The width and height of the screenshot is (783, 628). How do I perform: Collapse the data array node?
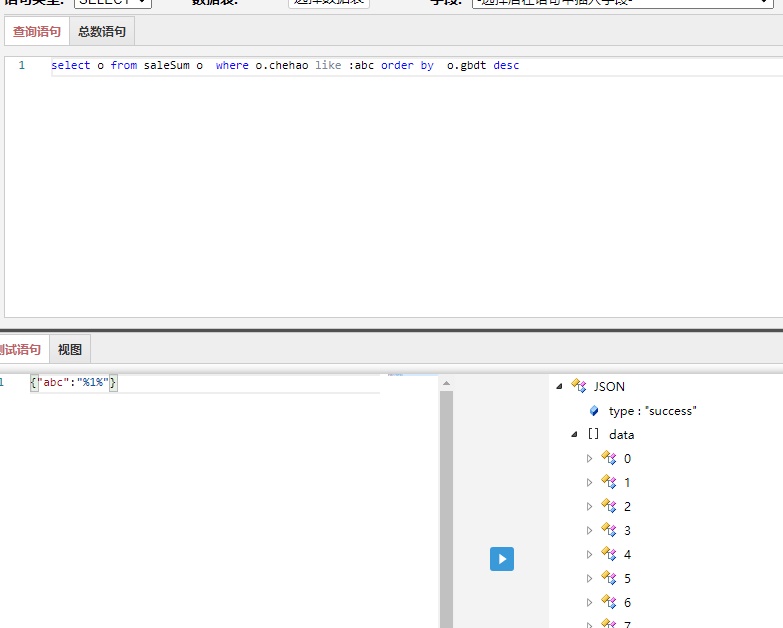[574, 434]
